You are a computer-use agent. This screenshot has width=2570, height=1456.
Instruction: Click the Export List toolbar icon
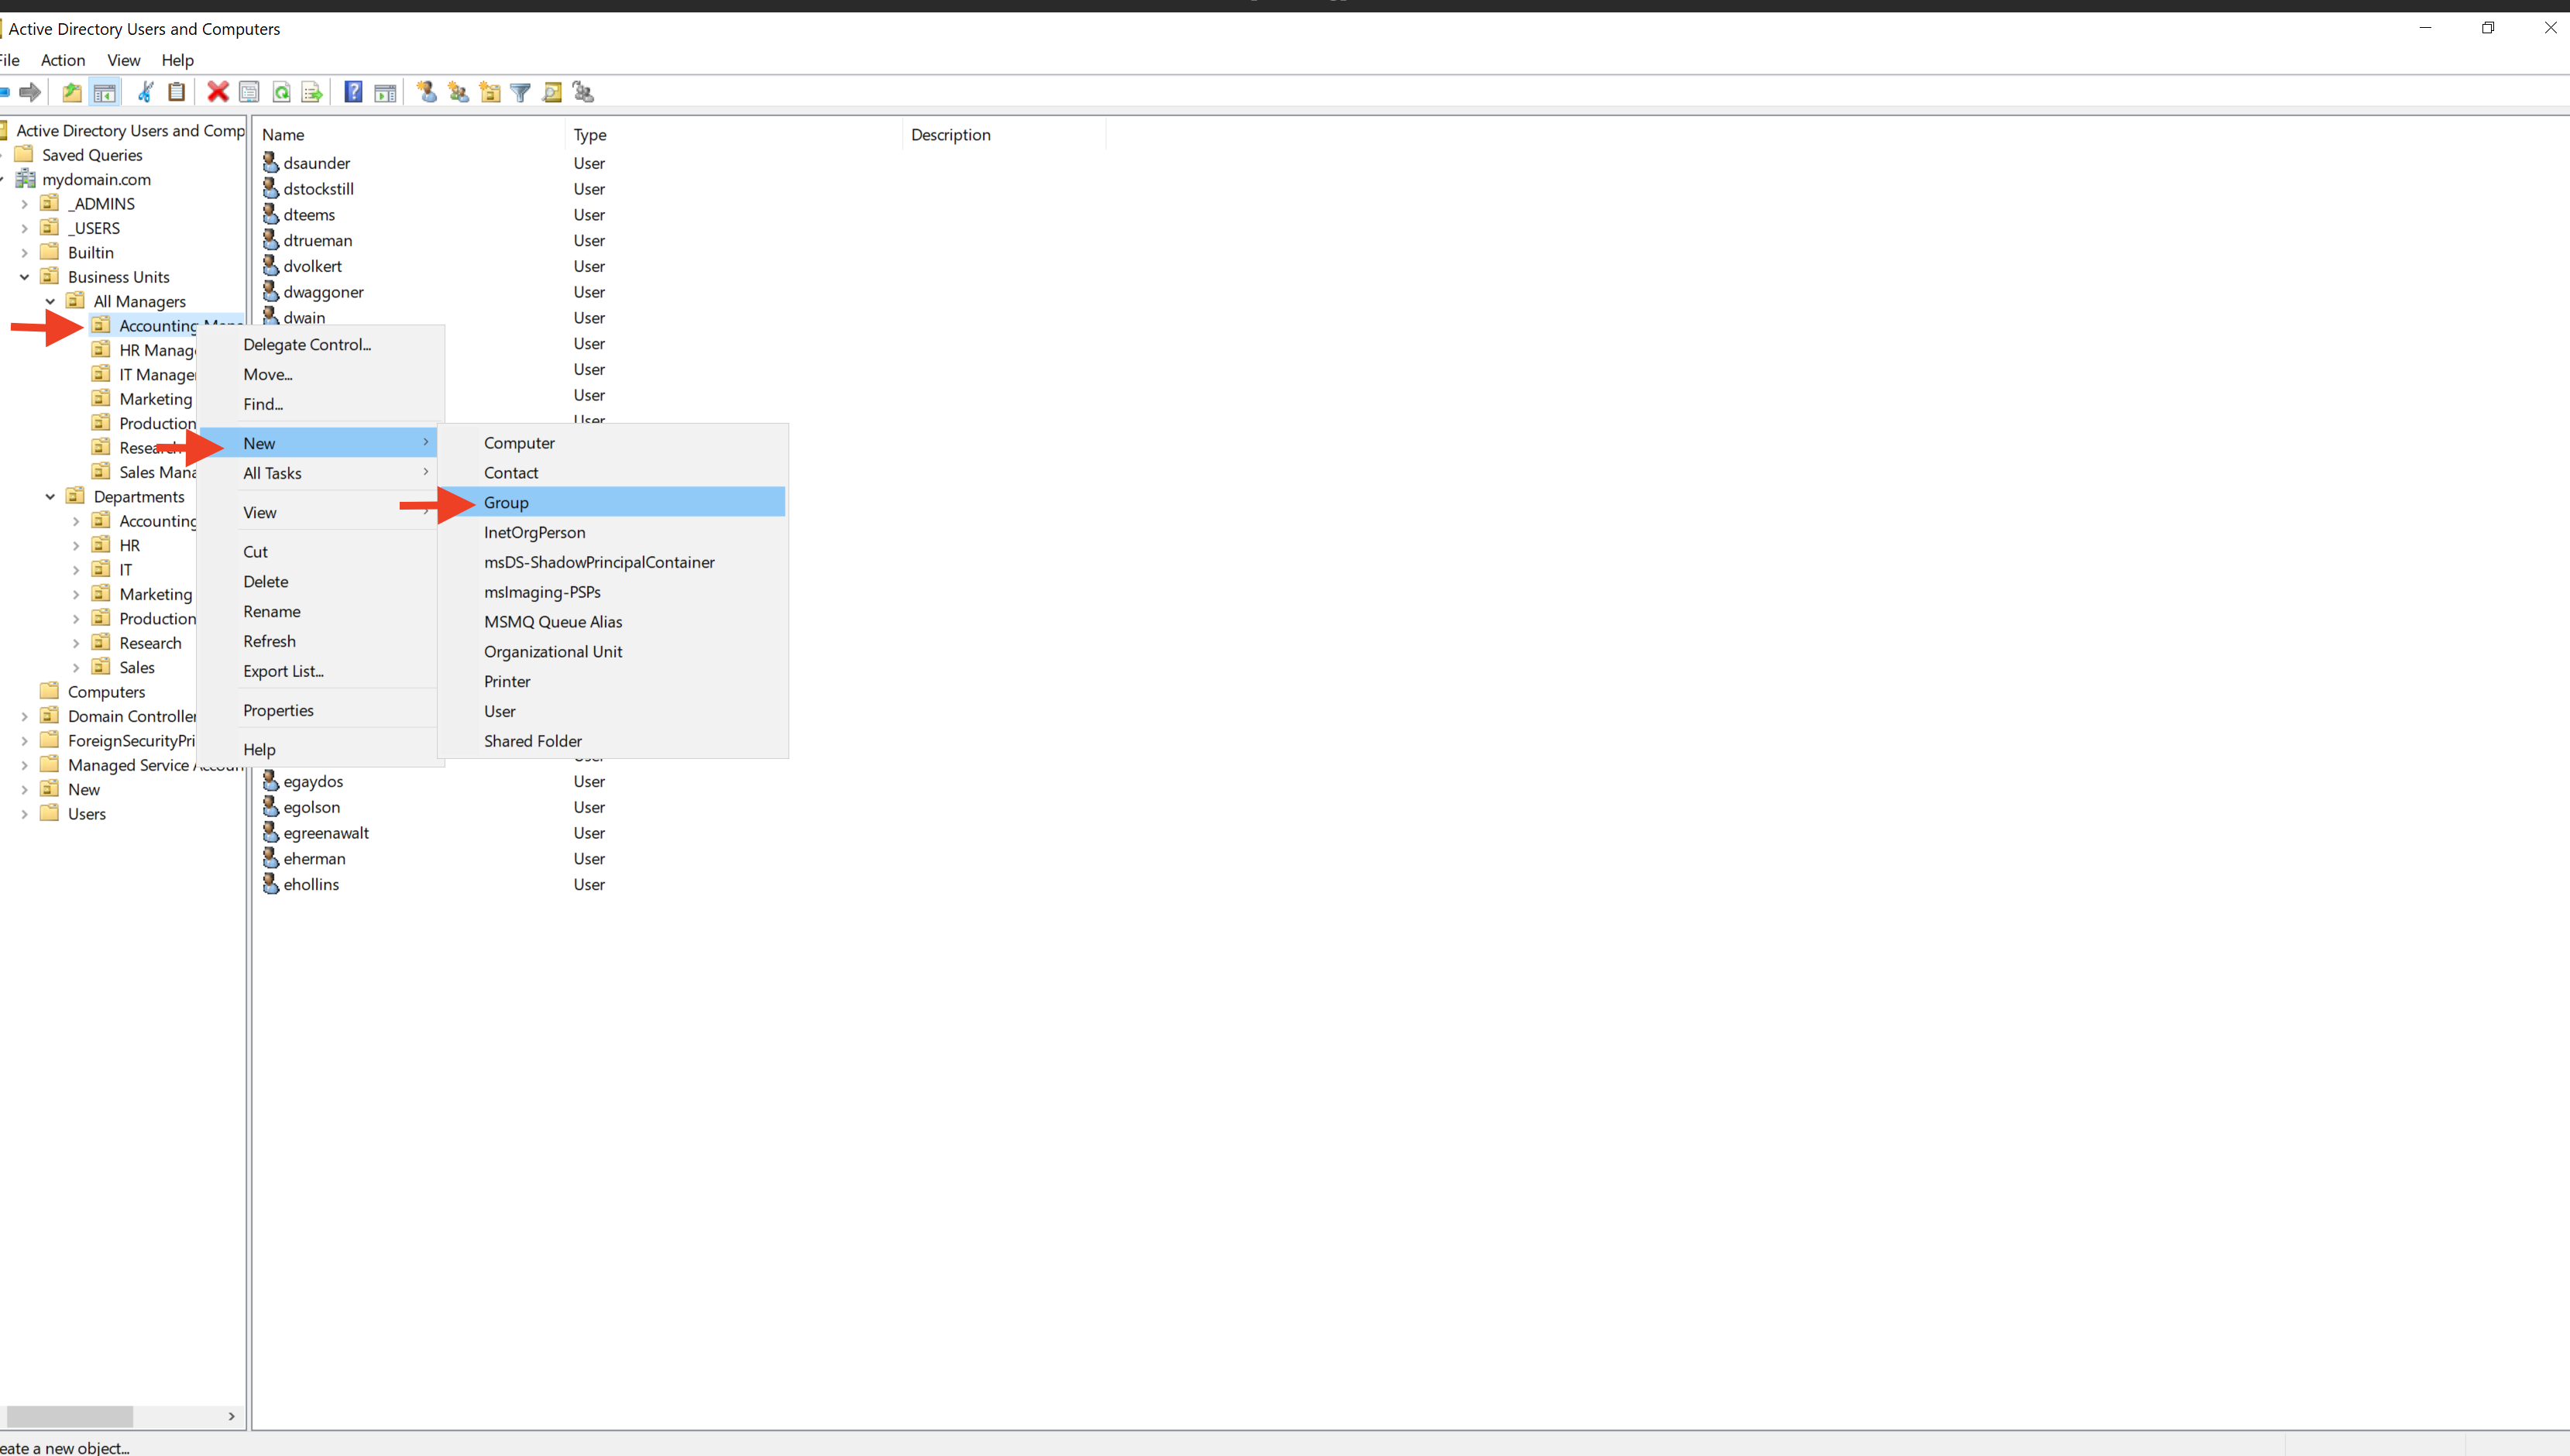click(x=311, y=92)
